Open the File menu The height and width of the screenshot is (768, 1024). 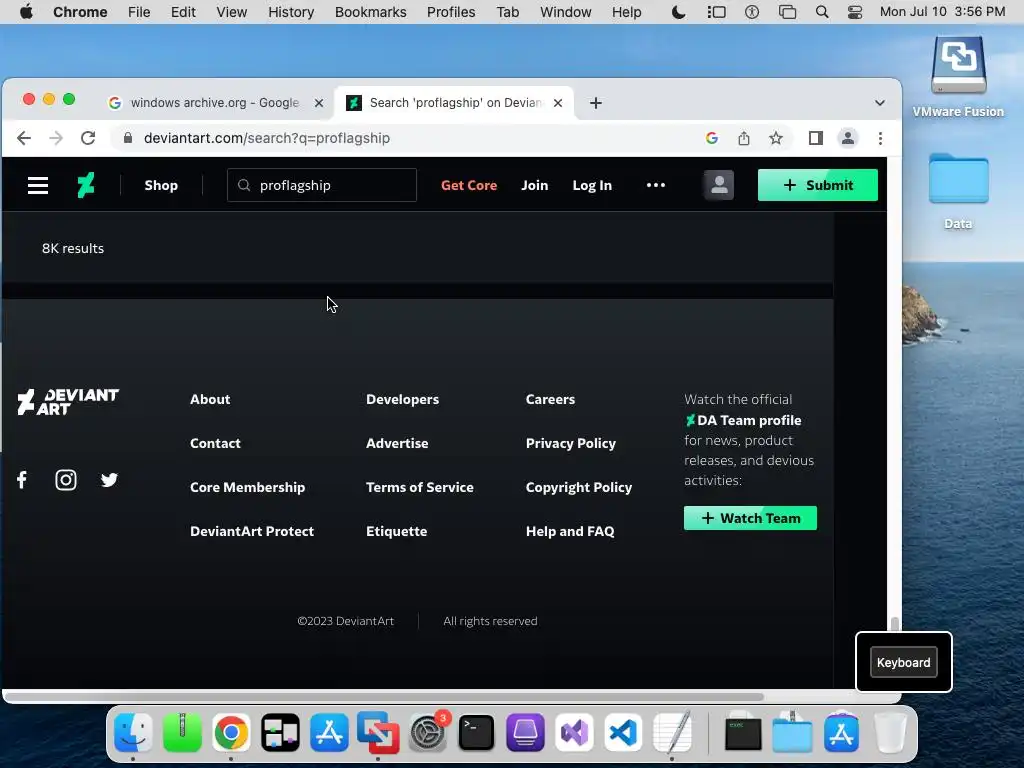[x=139, y=12]
